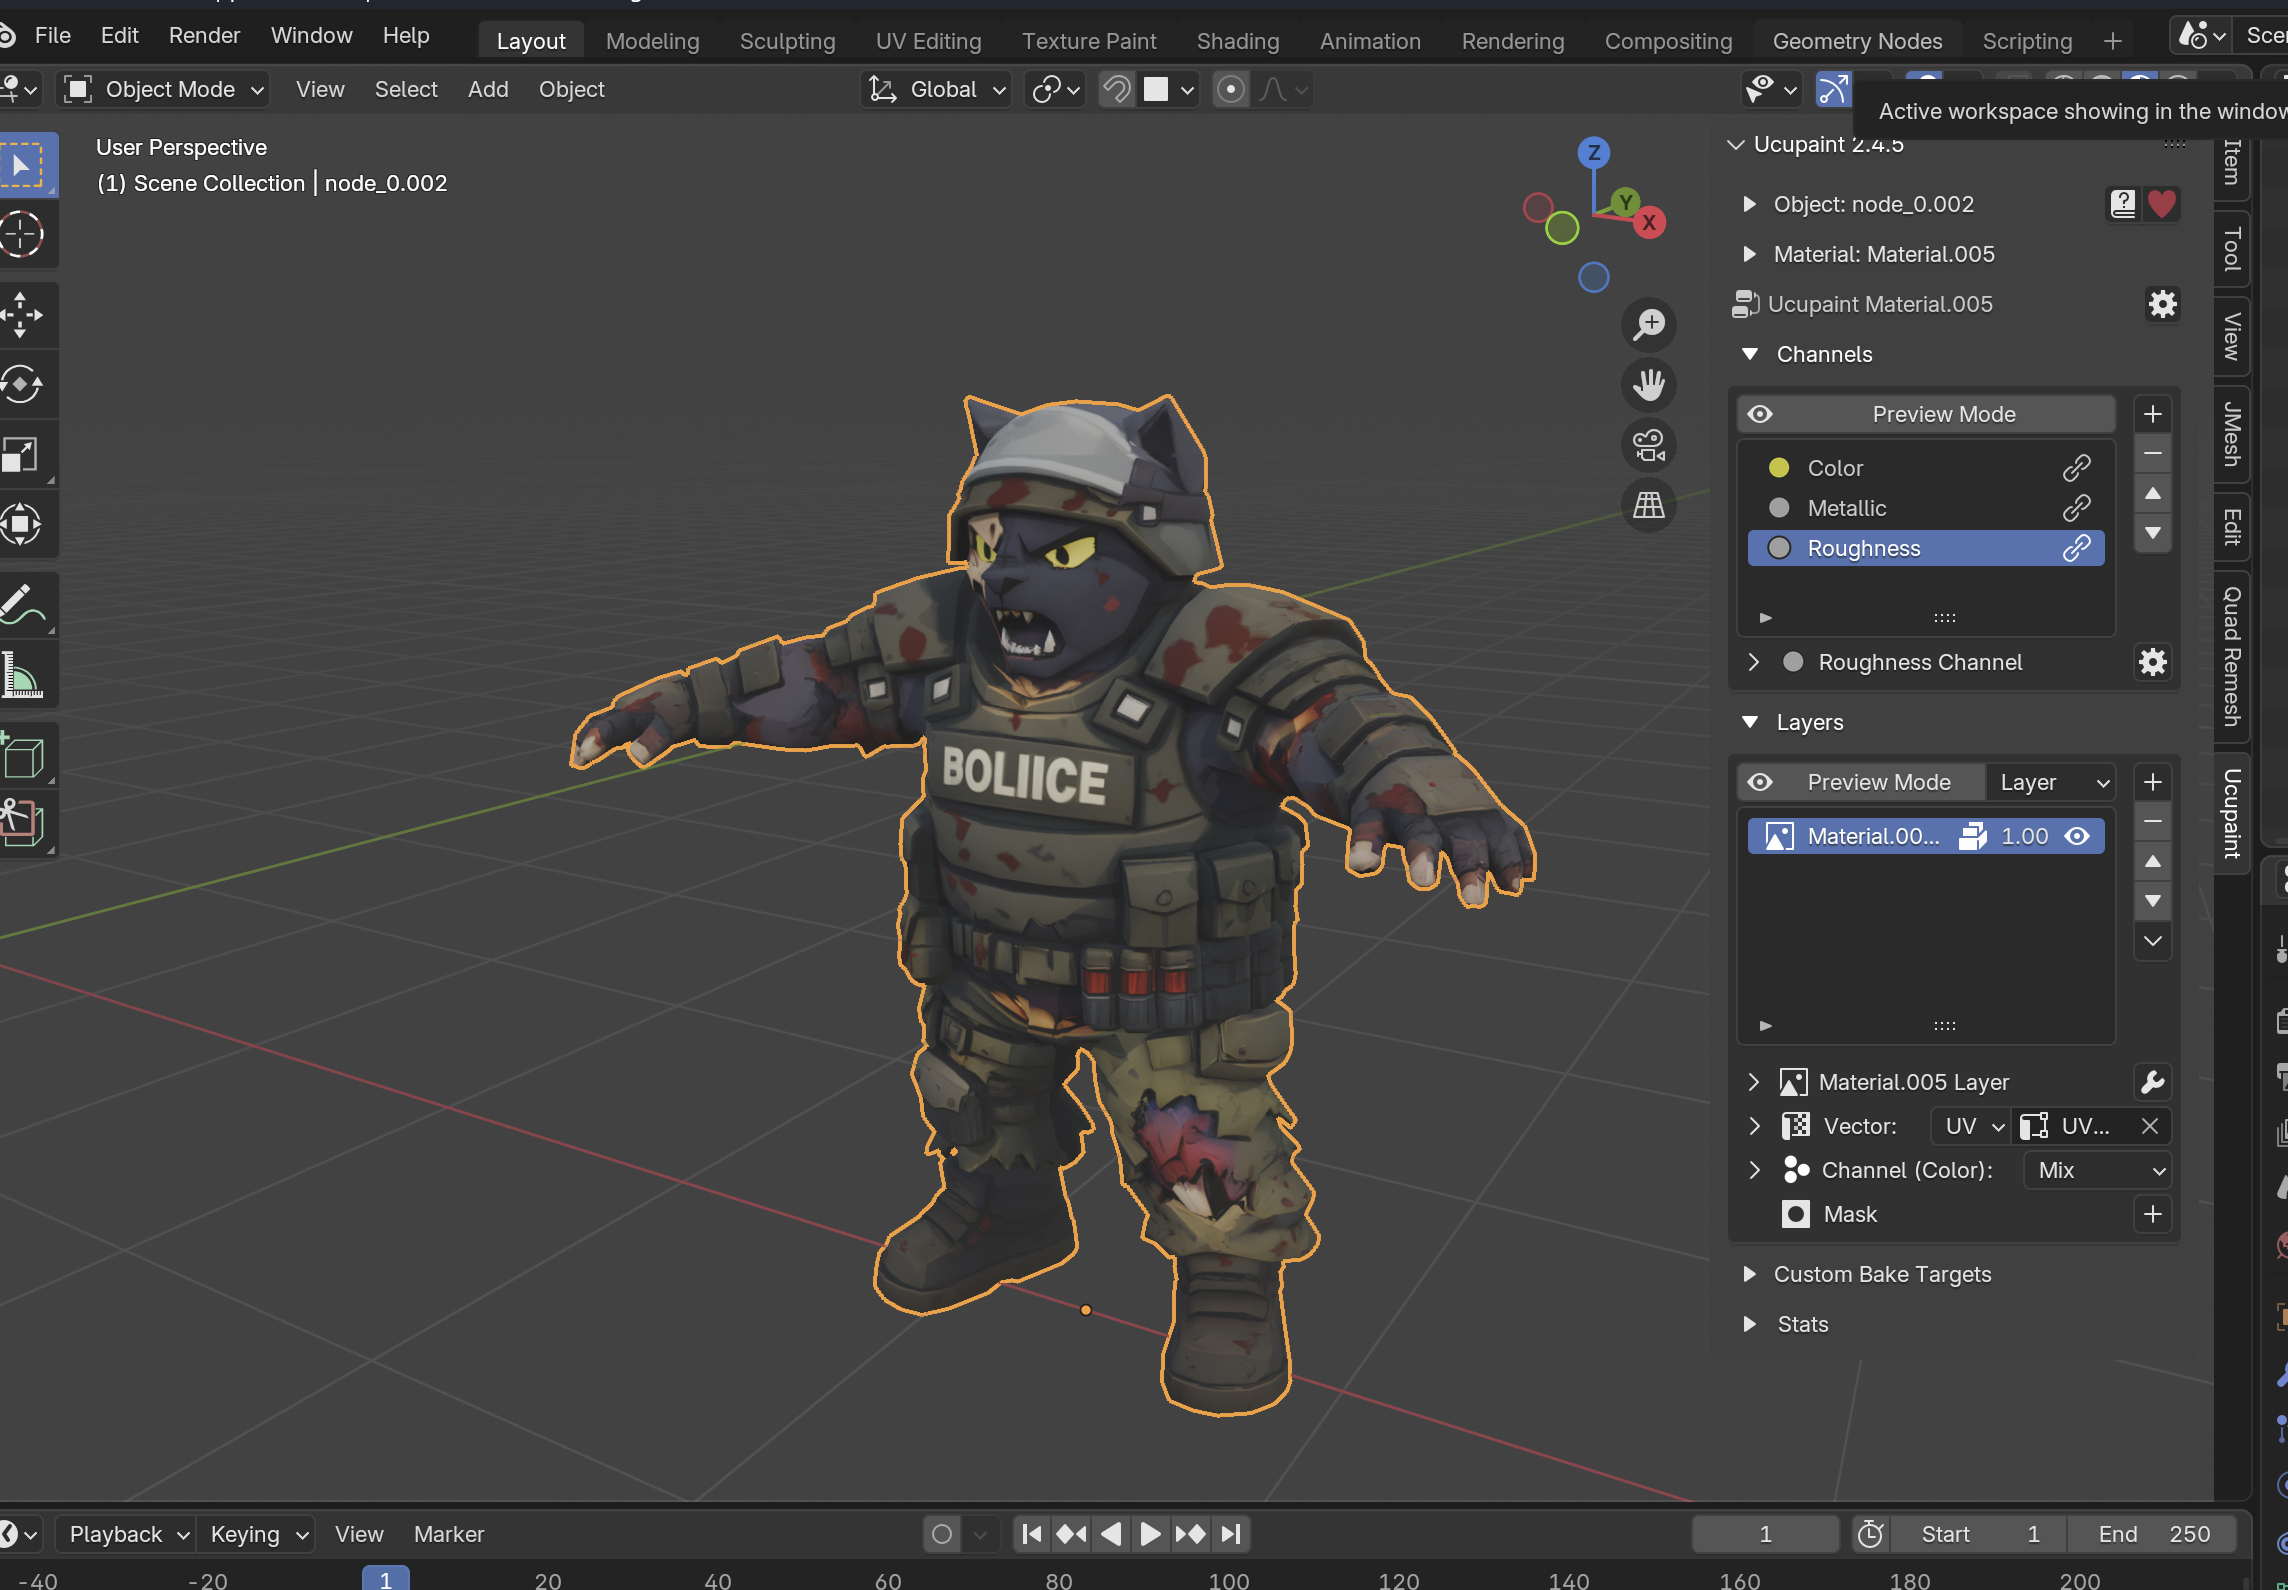The height and width of the screenshot is (1590, 2288).
Task: Click the Color channel yellow swatch
Action: (1779, 468)
